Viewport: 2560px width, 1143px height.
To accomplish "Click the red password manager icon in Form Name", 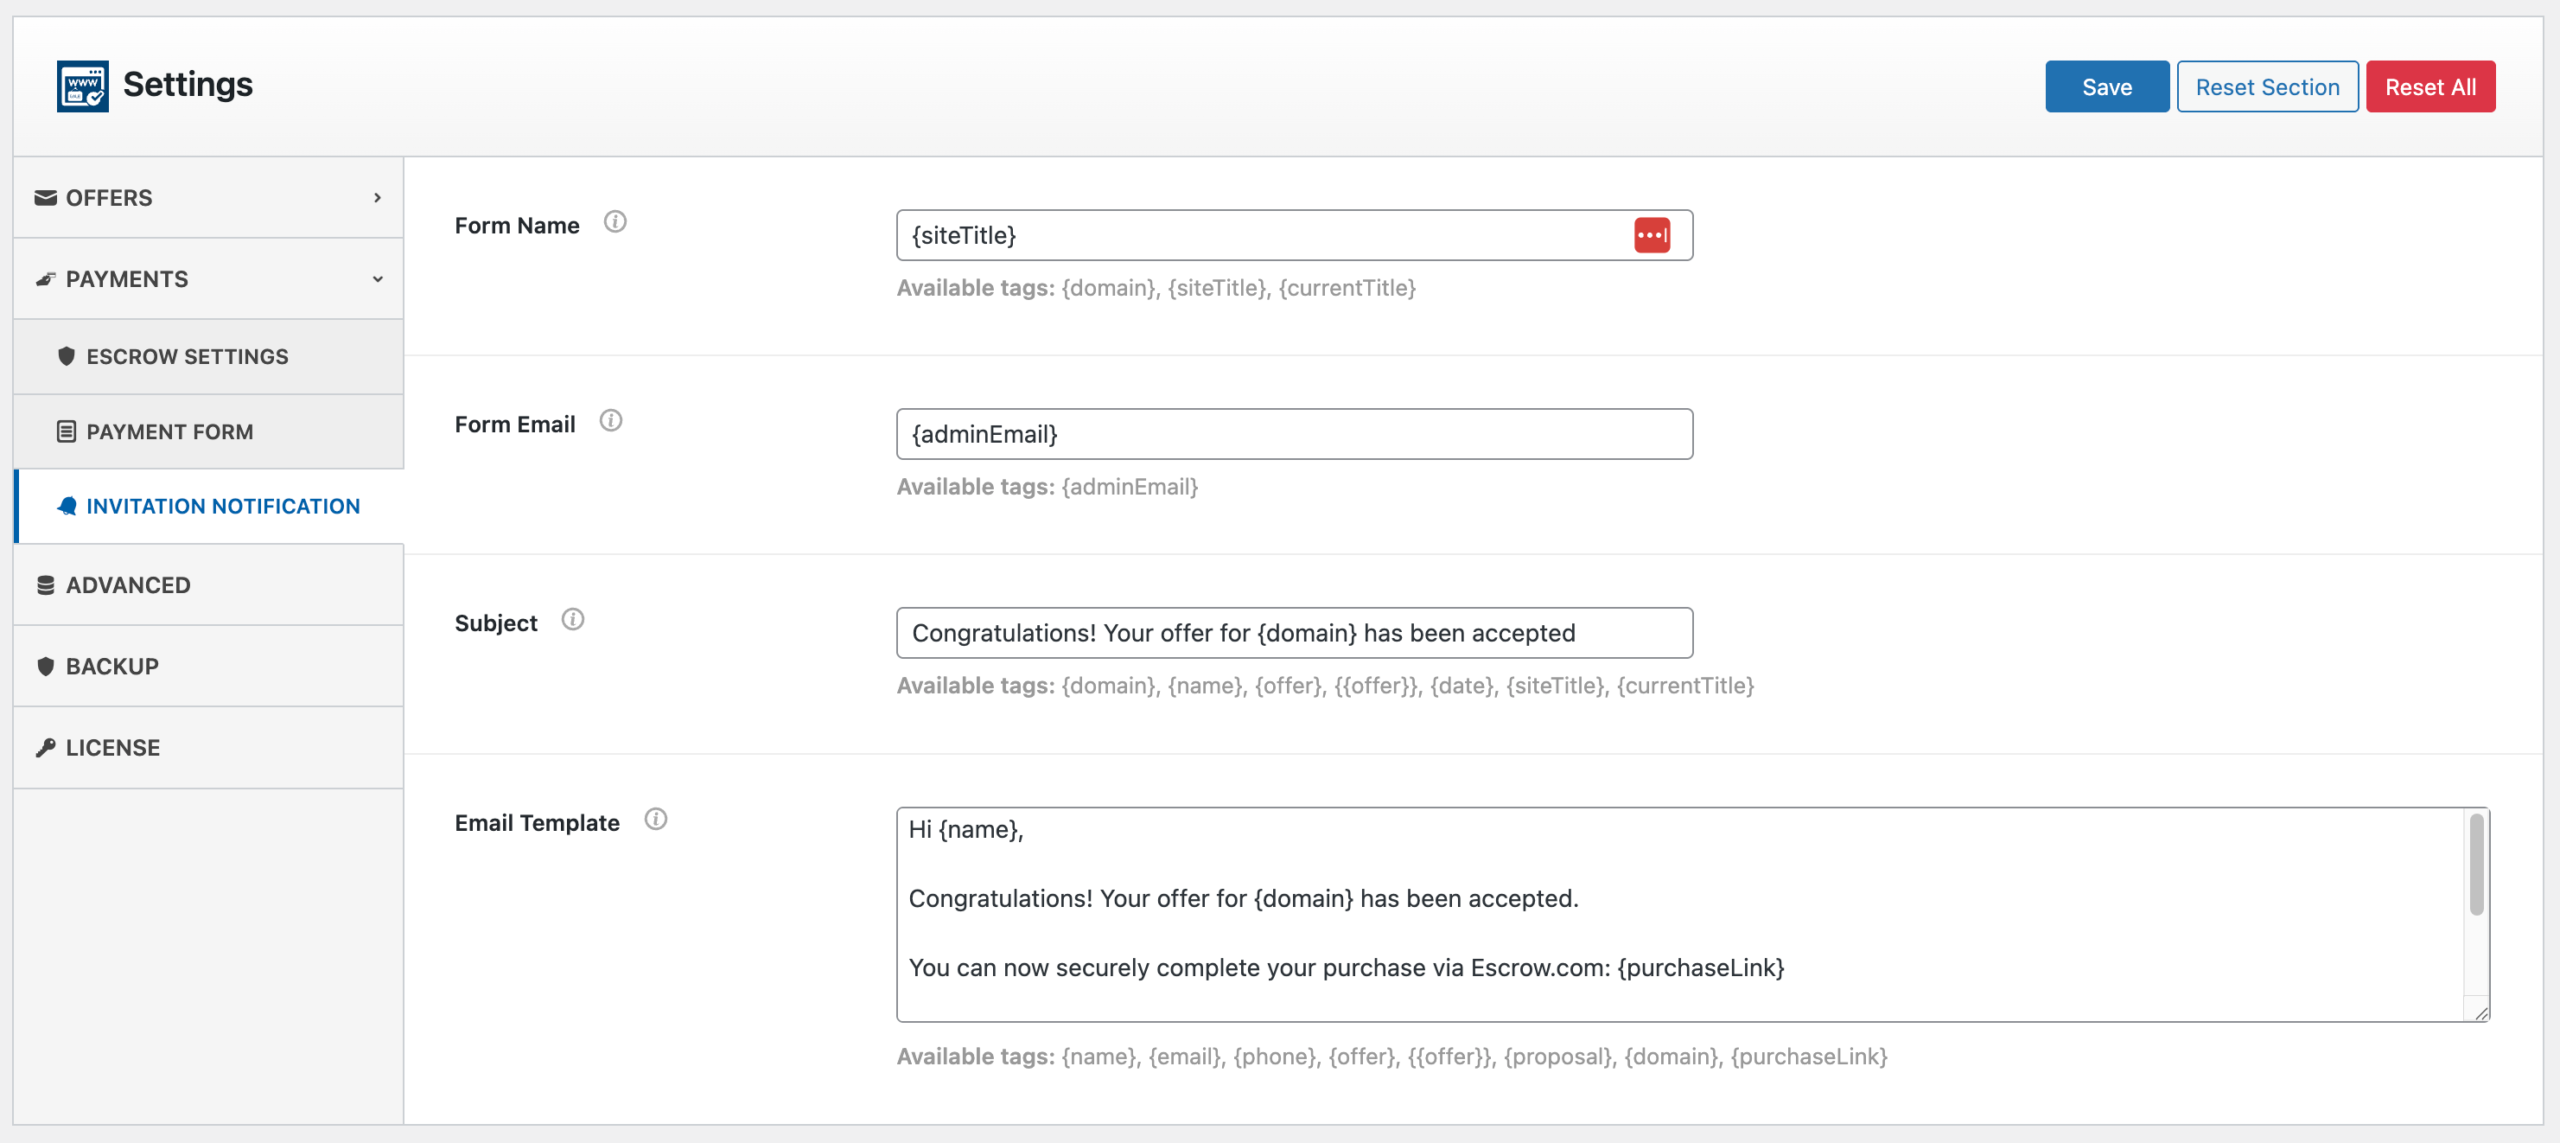I will tap(1651, 236).
